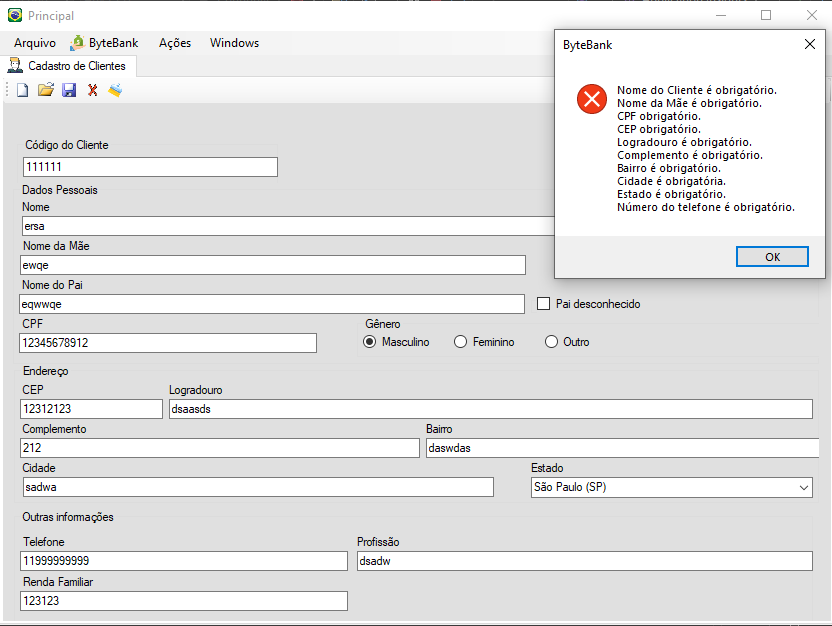This screenshot has height=626, width=832.
Task: Click the 'Outras informações' group label
Action: click(68, 517)
